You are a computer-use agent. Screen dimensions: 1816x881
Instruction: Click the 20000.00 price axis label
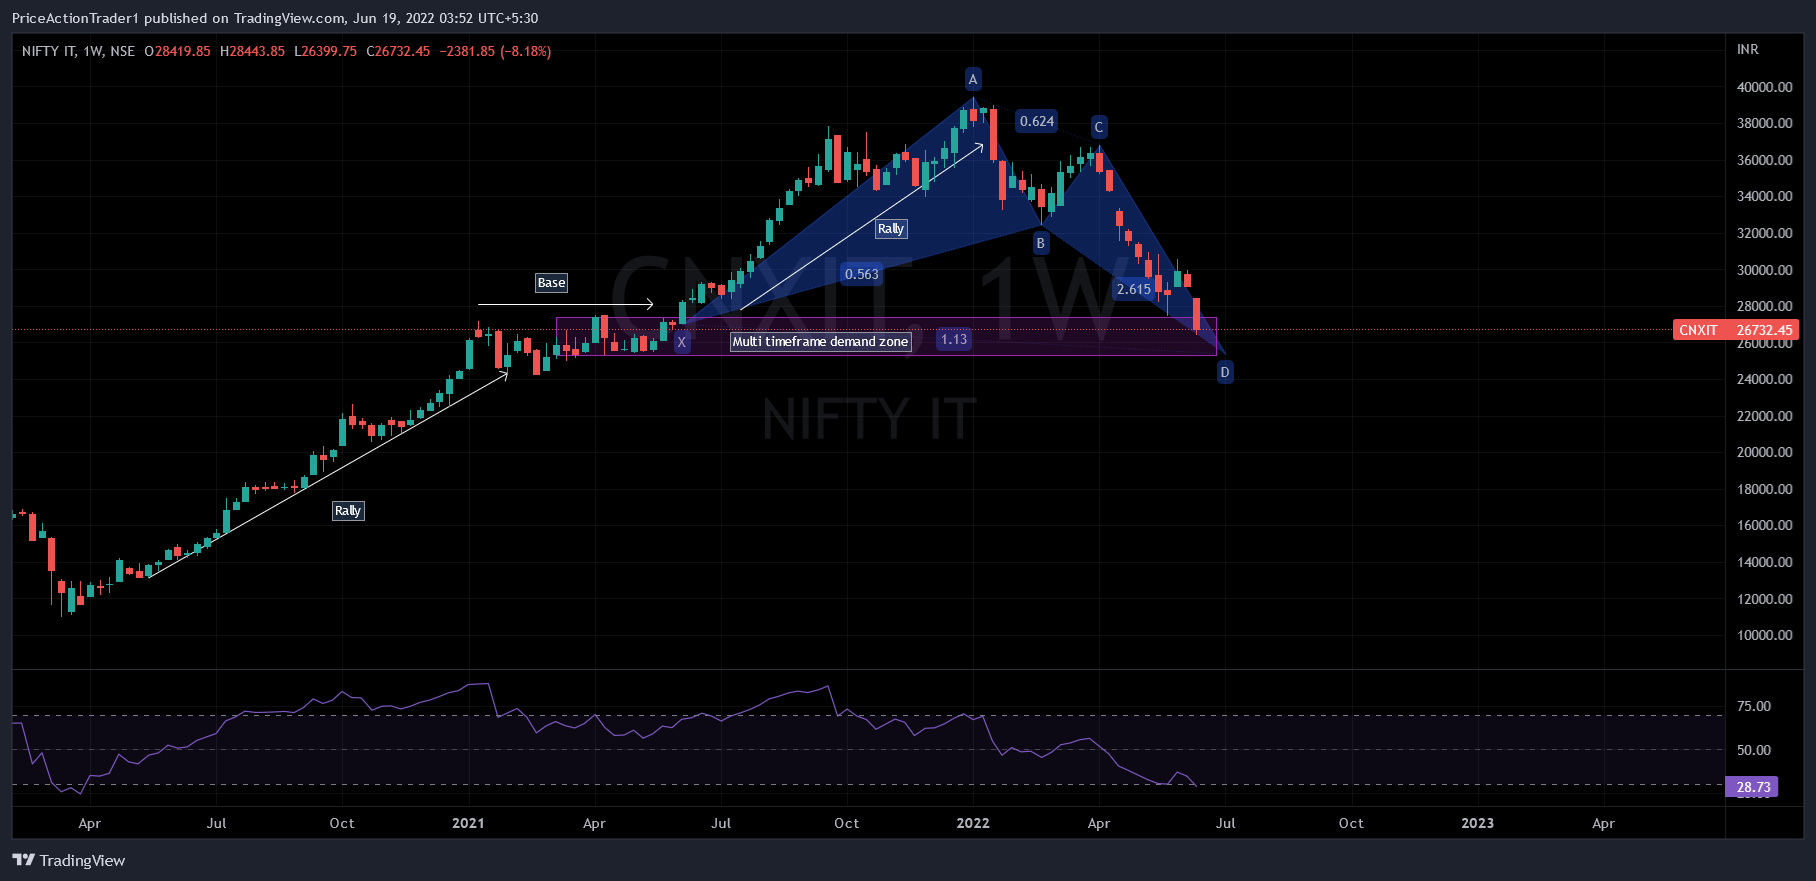click(x=1765, y=452)
